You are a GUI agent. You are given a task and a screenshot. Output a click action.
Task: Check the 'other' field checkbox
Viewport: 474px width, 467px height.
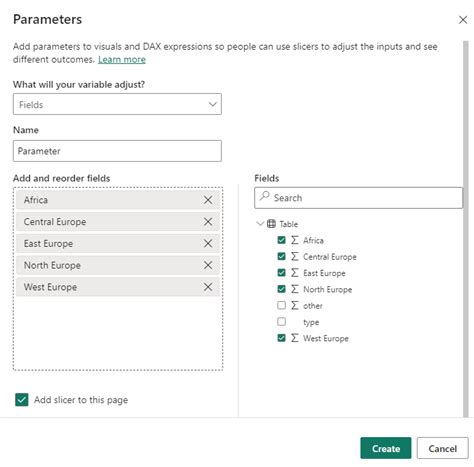click(x=282, y=305)
